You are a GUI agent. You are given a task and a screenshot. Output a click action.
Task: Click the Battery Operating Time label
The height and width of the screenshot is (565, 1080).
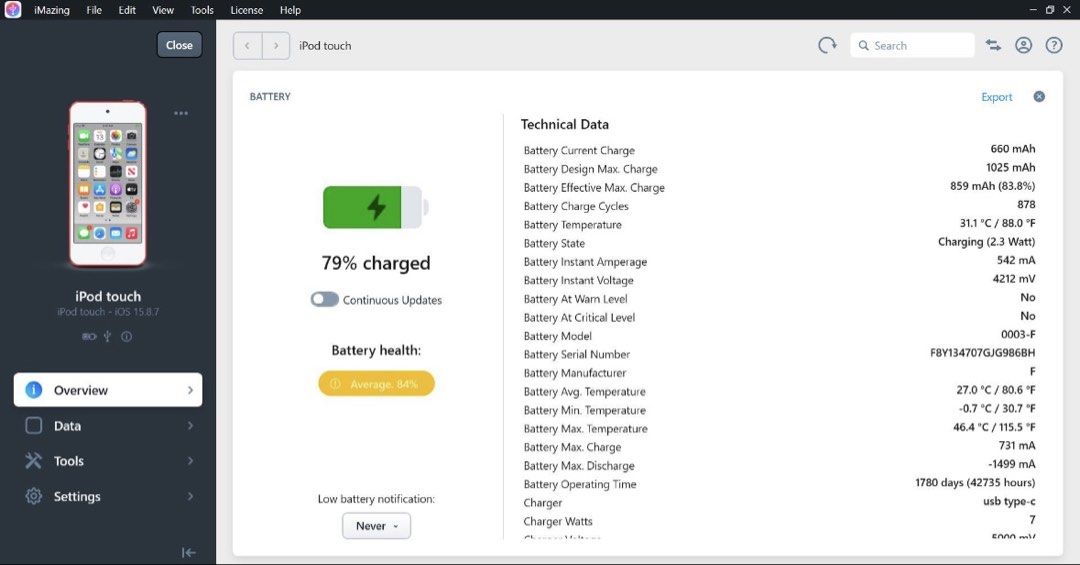pos(580,484)
